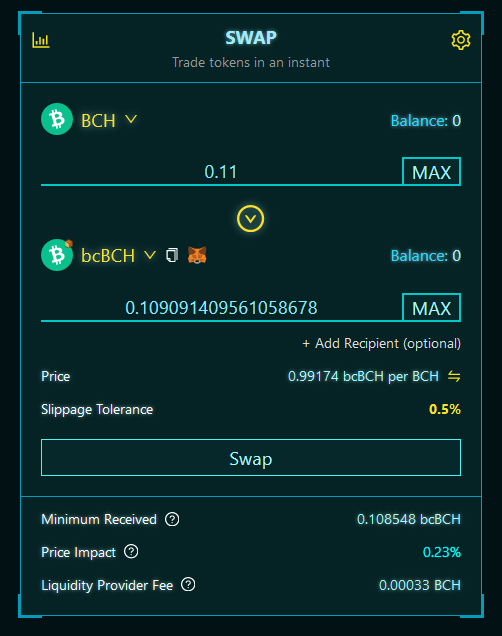Click MAX for the BCH input
Viewport: 502px width, 636px height.
tap(431, 172)
